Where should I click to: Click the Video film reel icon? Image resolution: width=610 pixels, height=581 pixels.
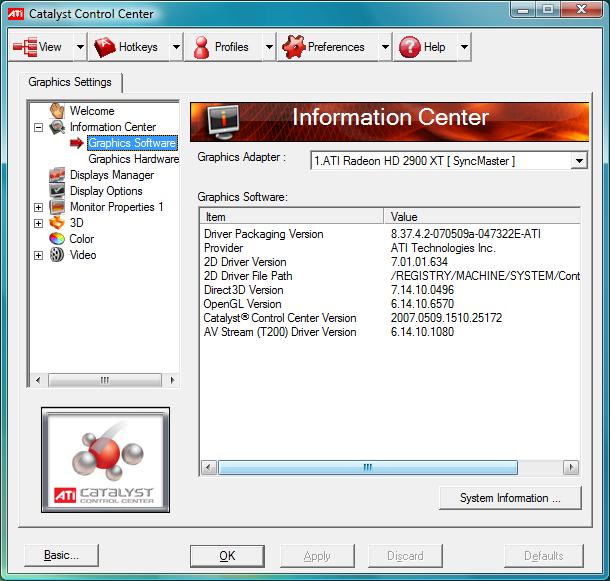57,255
